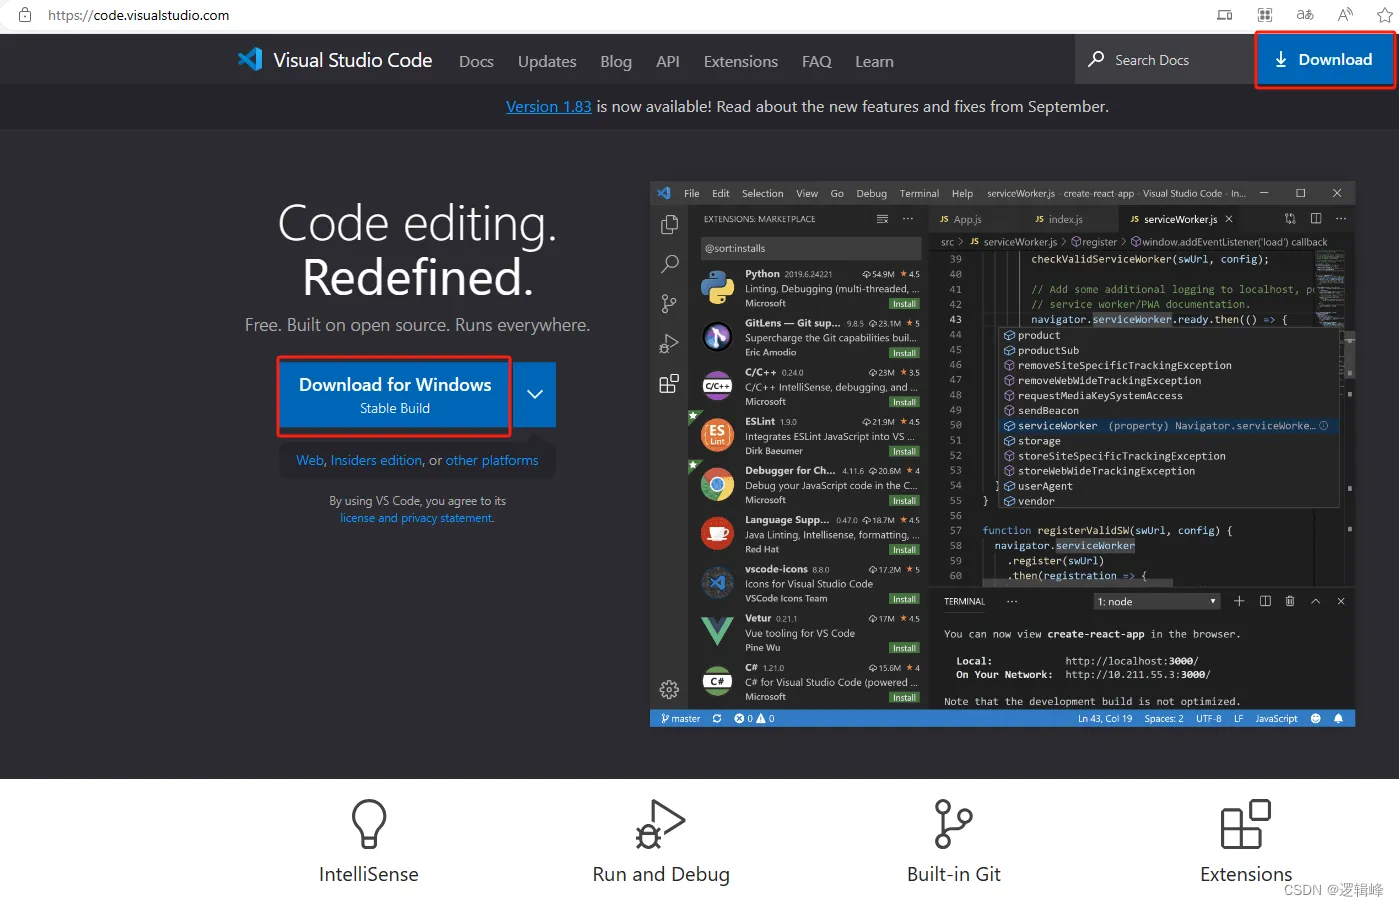This screenshot has width=1399, height=906.
Task: Click the site information lock icon in address bar
Action: click(25, 15)
